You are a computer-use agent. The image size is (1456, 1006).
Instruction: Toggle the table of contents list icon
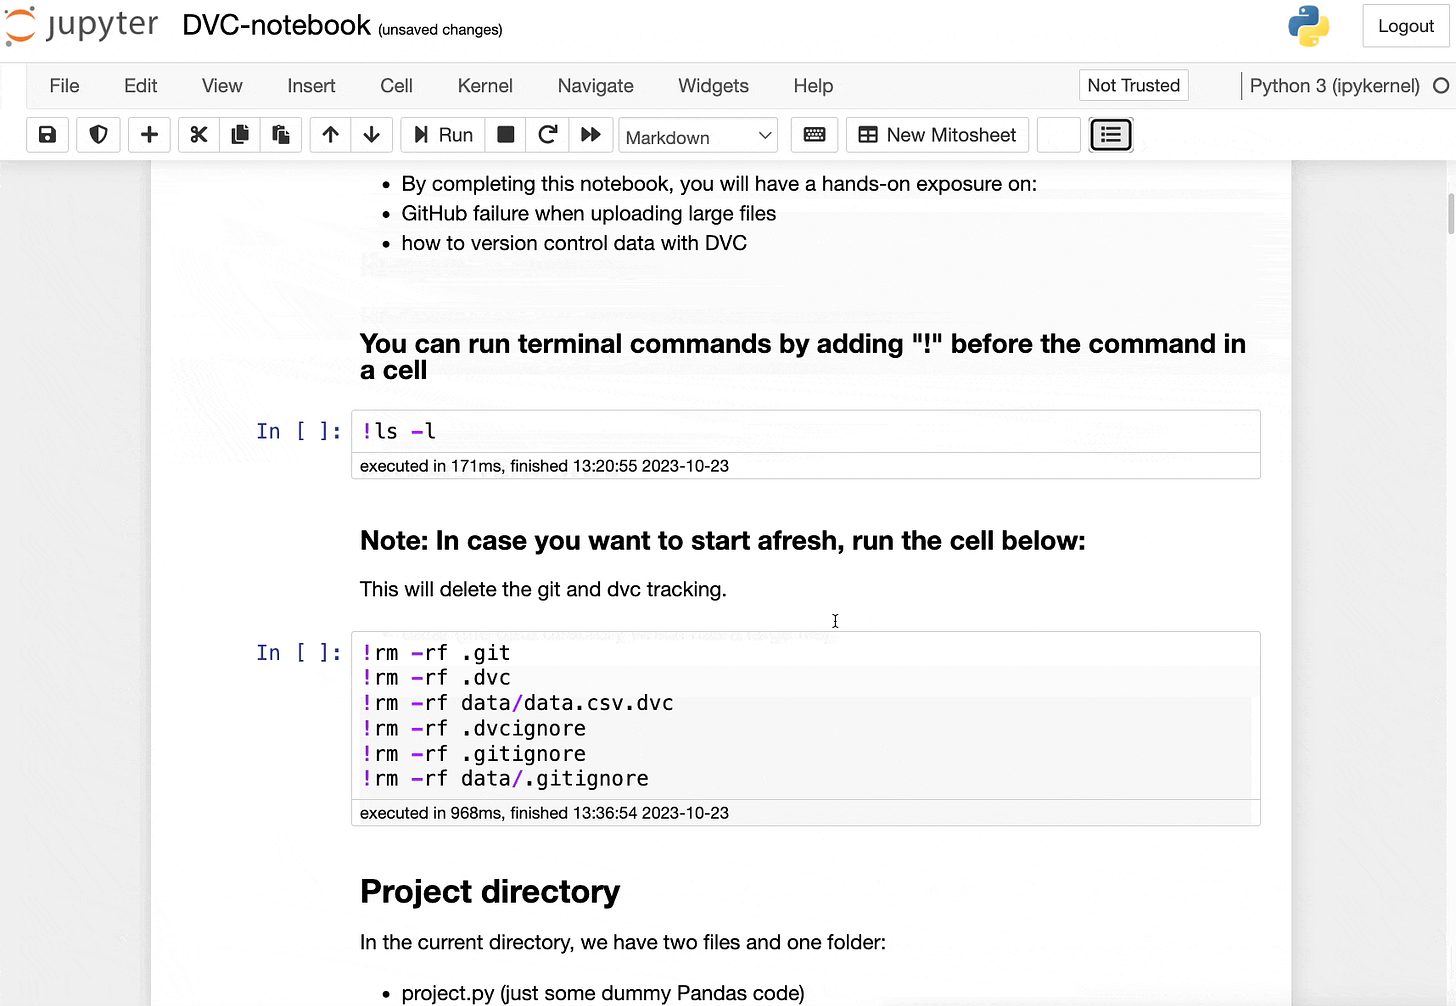point(1111,135)
